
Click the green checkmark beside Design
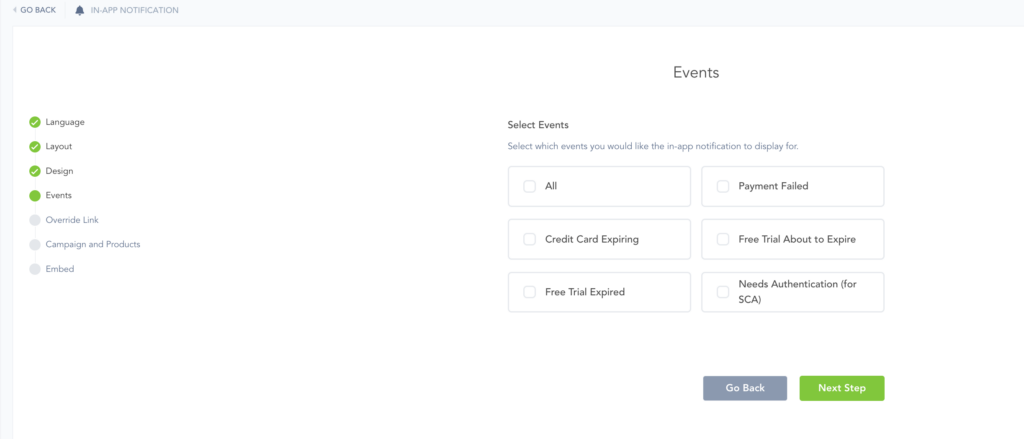pyautogui.click(x=35, y=171)
